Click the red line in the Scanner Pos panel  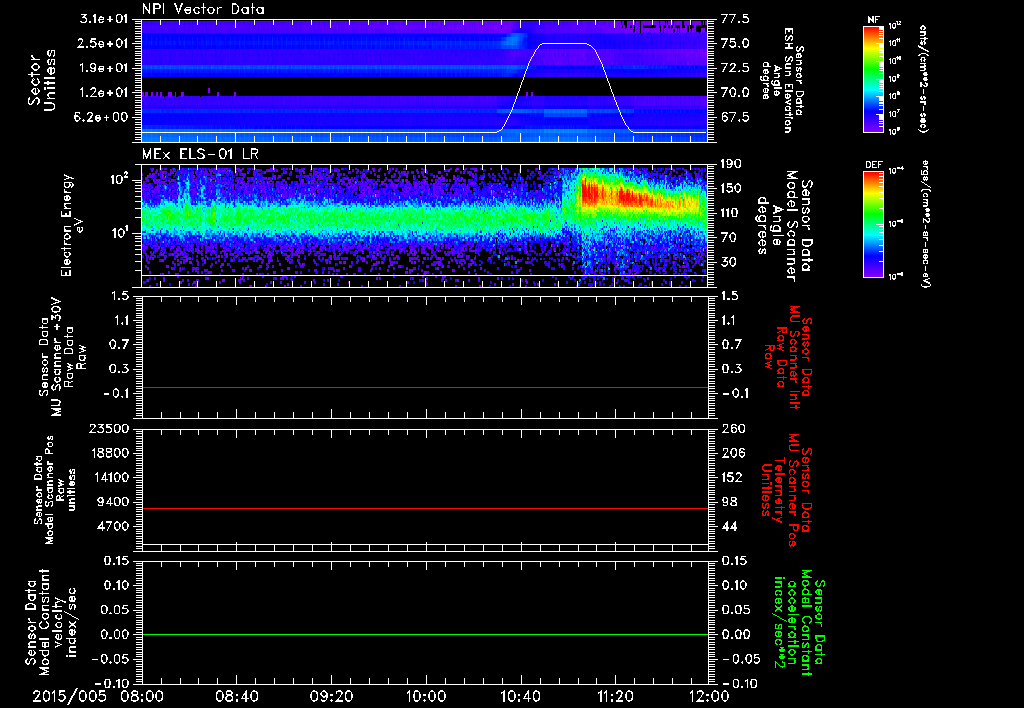click(x=424, y=508)
